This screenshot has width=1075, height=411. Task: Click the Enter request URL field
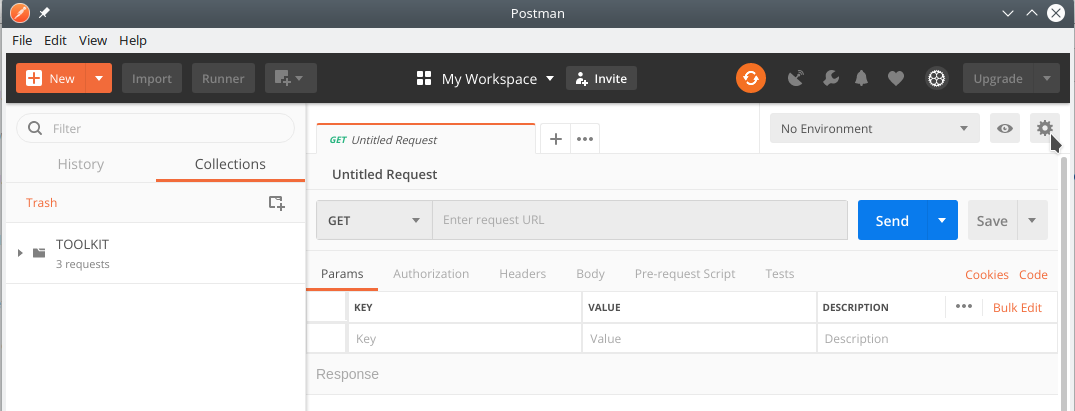coord(640,220)
